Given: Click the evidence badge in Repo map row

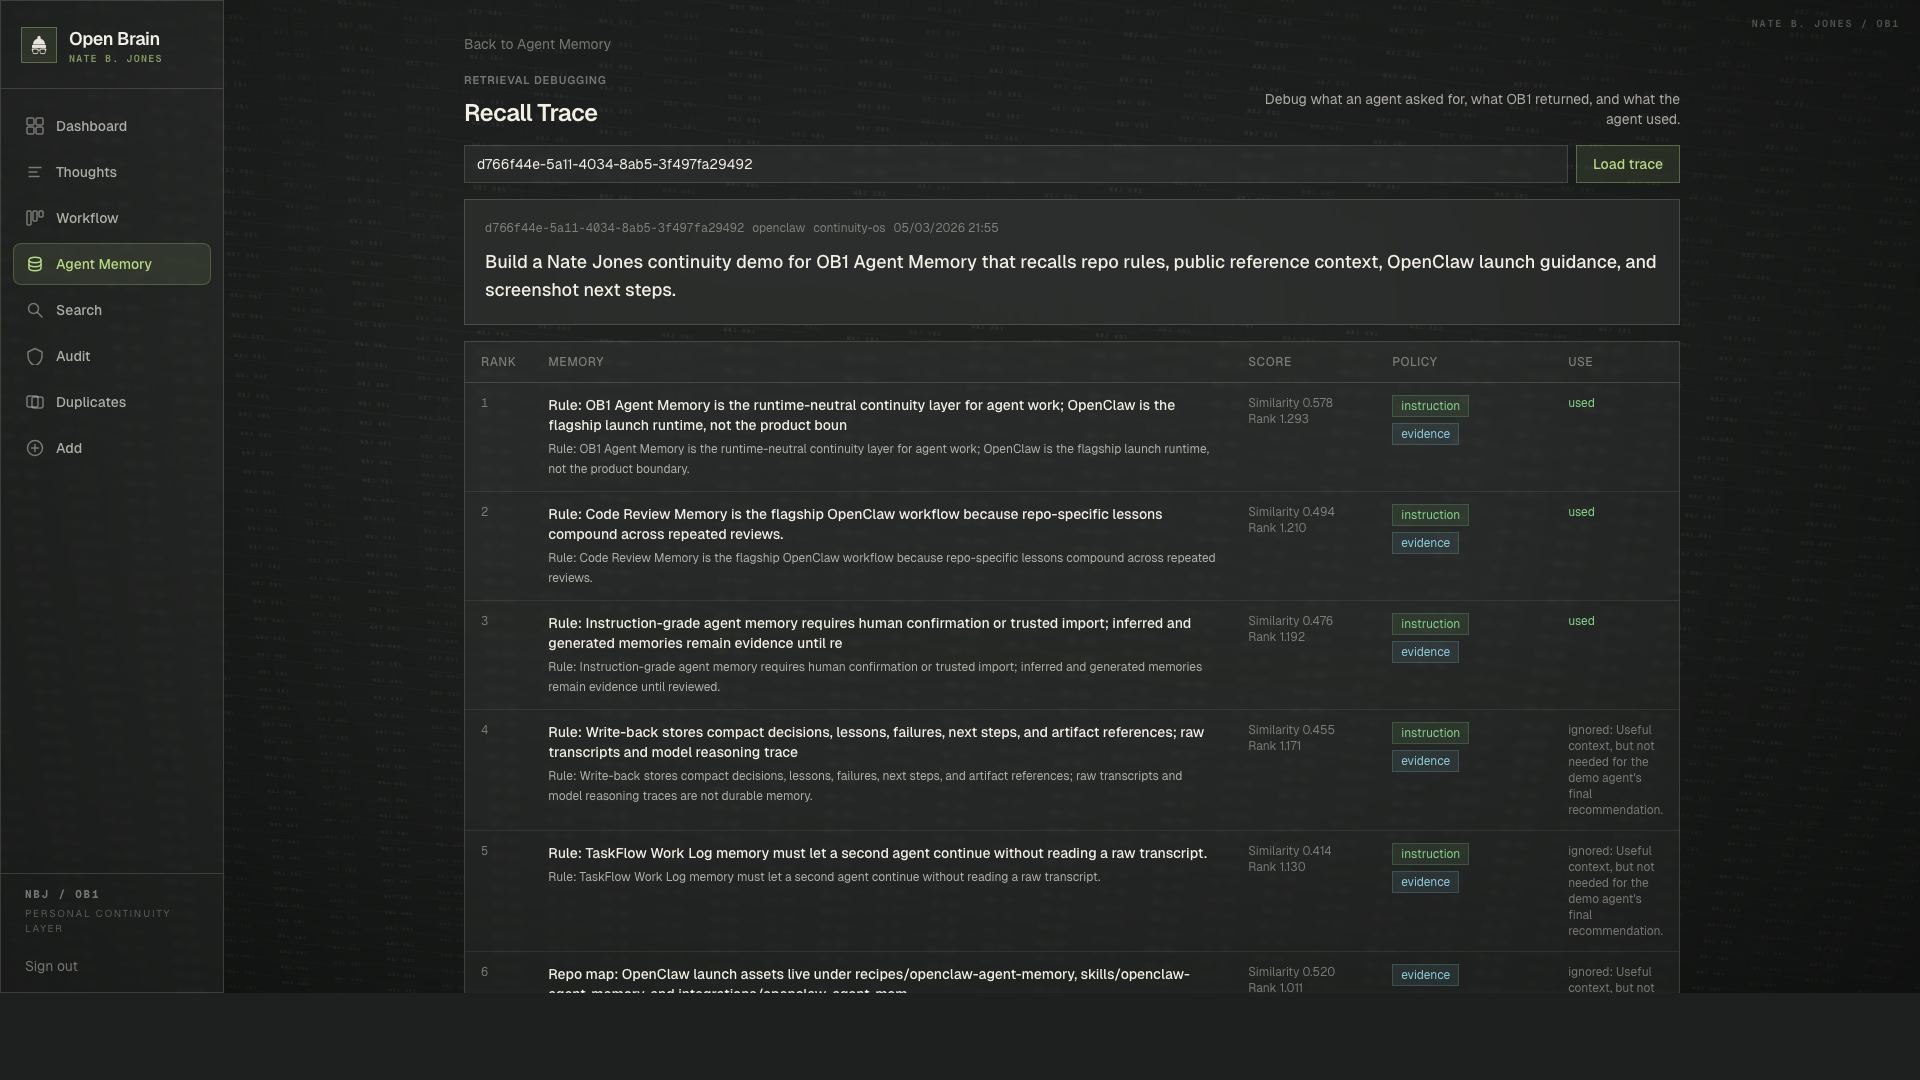Looking at the screenshot, I should pyautogui.click(x=1425, y=975).
